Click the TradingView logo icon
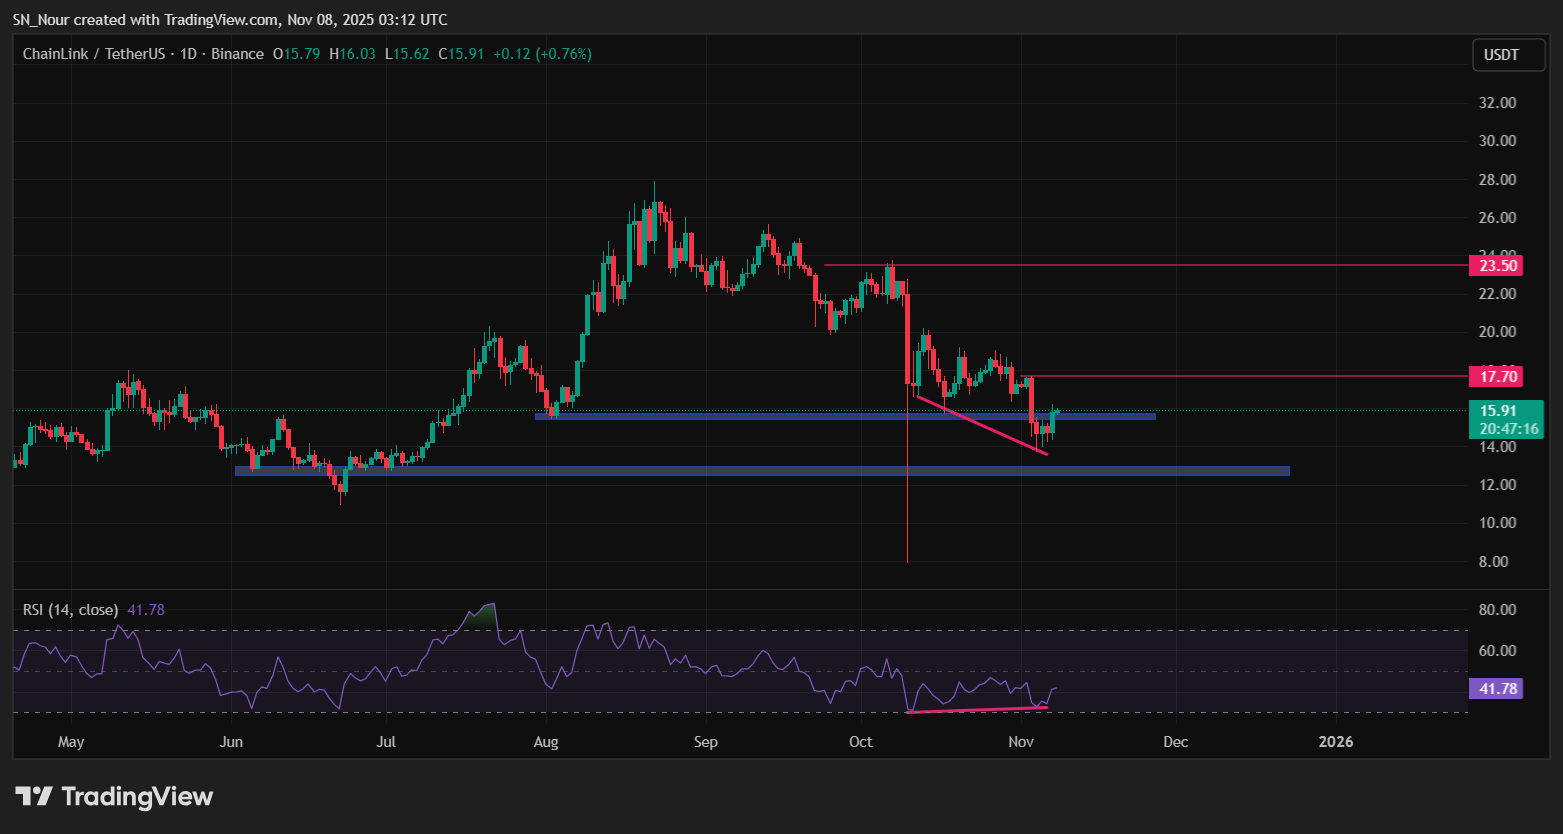This screenshot has height=834, width=1563. 34,797
